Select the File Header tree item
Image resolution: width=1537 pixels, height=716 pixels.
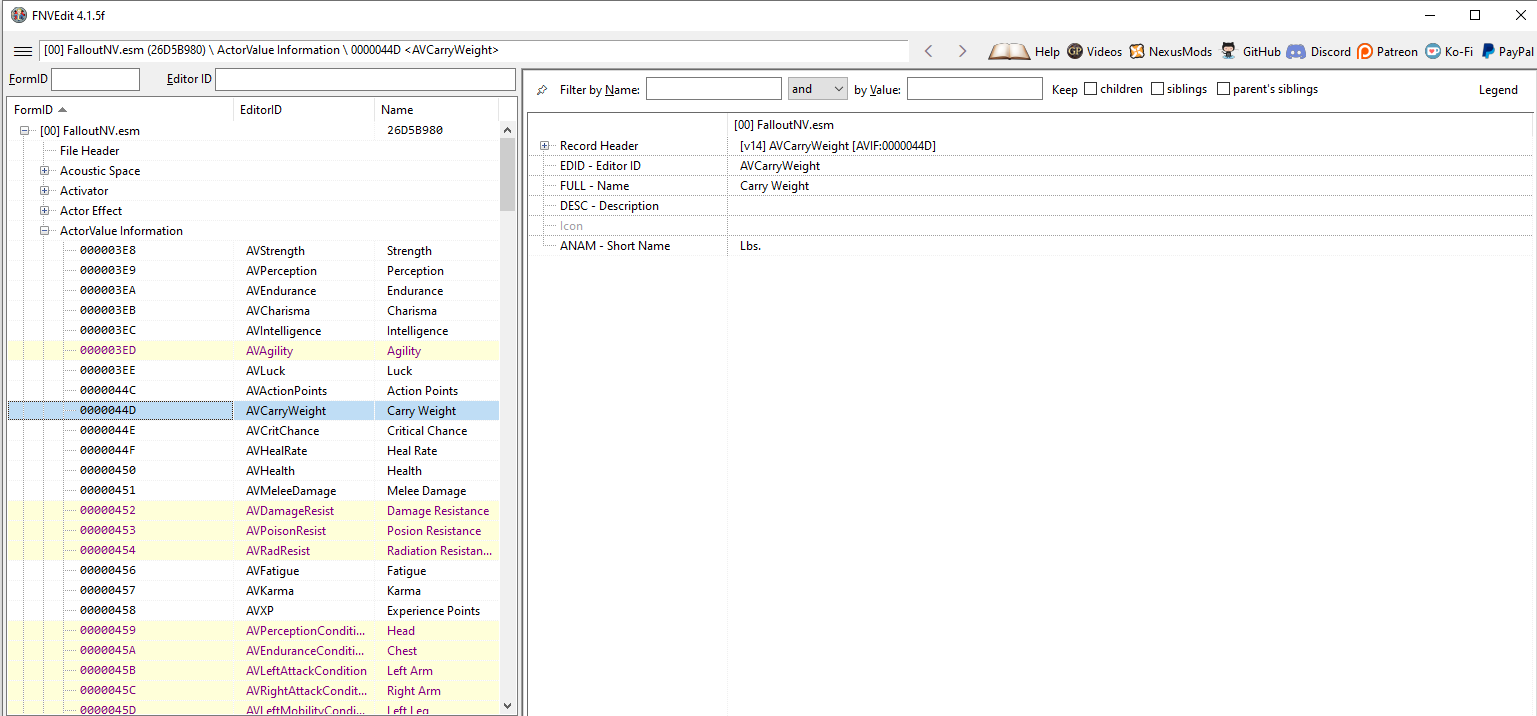pos(90,151)
